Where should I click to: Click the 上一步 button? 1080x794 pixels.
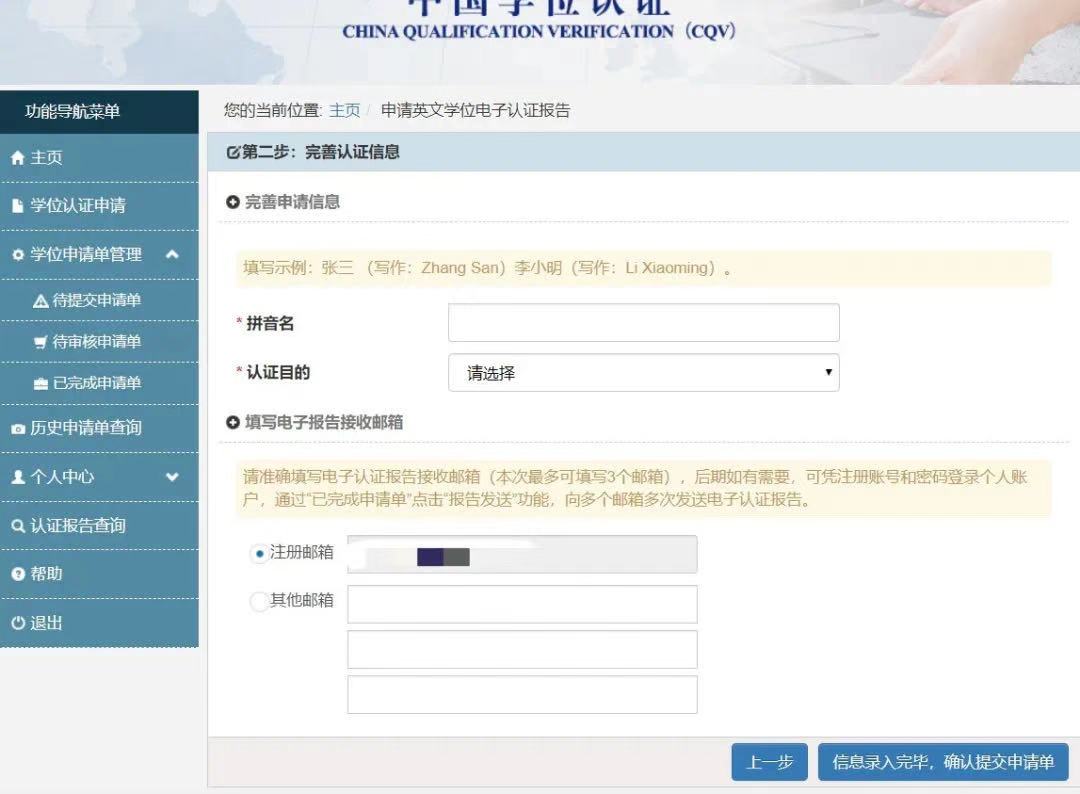(x=769, y=762)
